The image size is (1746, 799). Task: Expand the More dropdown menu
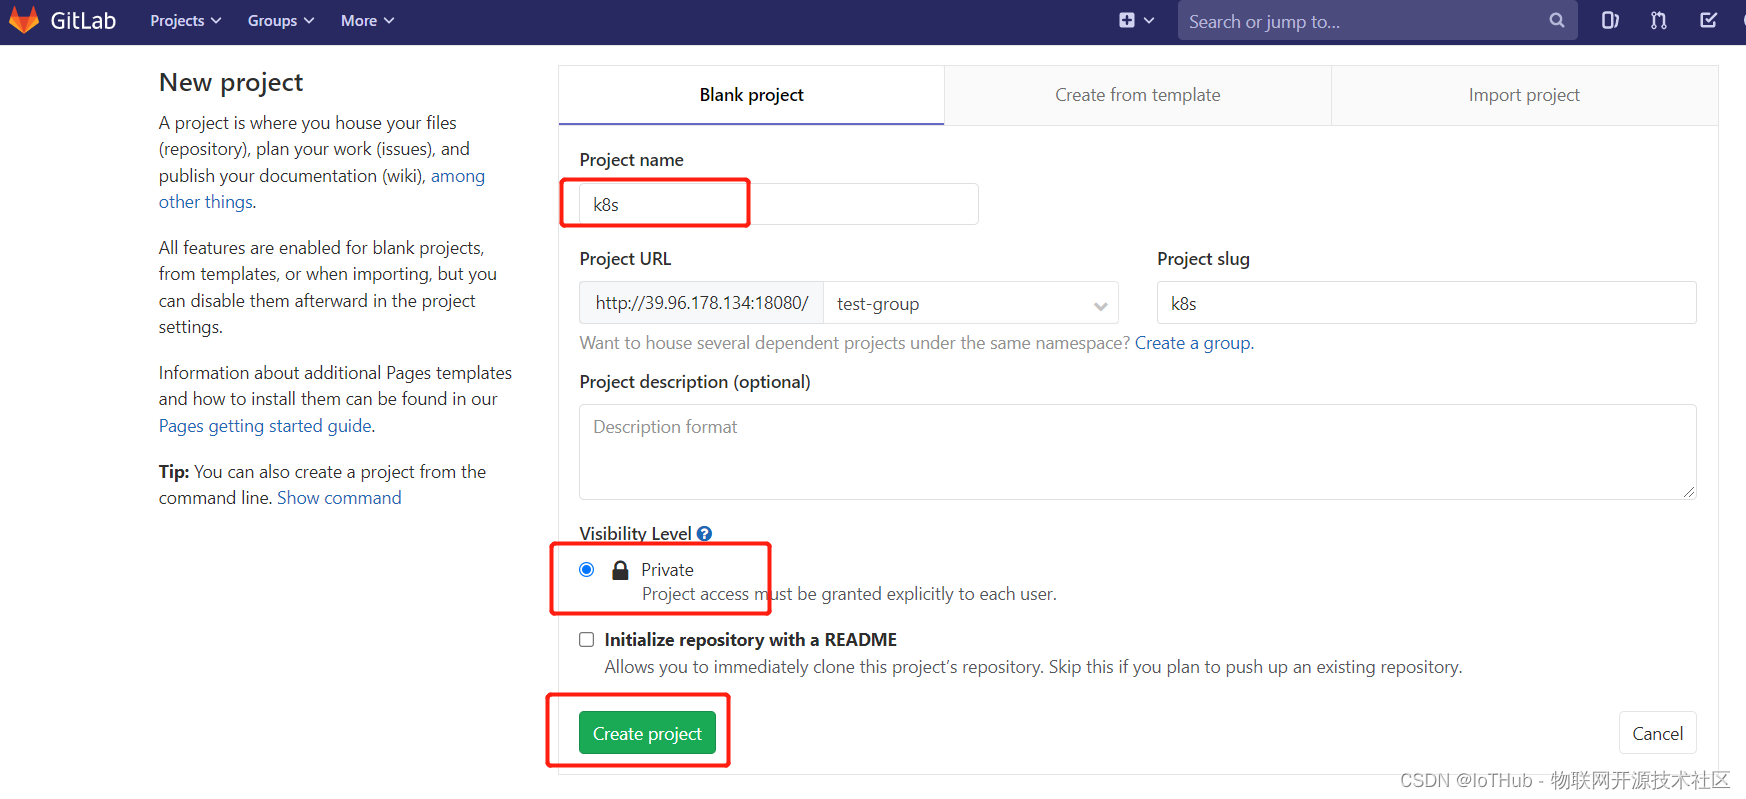[368, 21]
